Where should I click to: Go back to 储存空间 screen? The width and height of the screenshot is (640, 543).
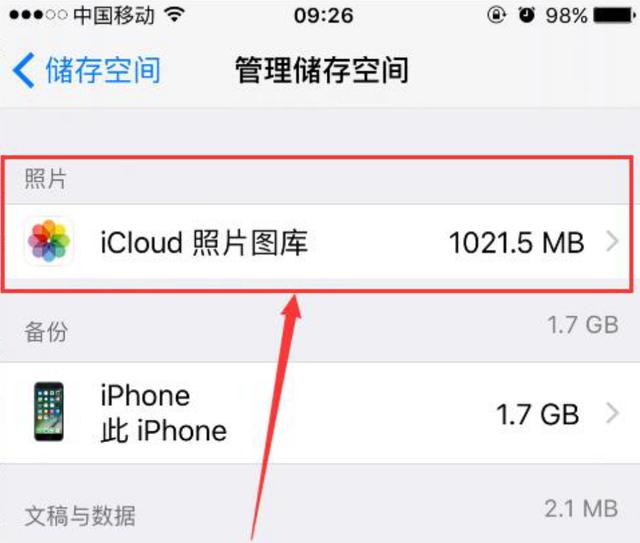pos(87,70)
